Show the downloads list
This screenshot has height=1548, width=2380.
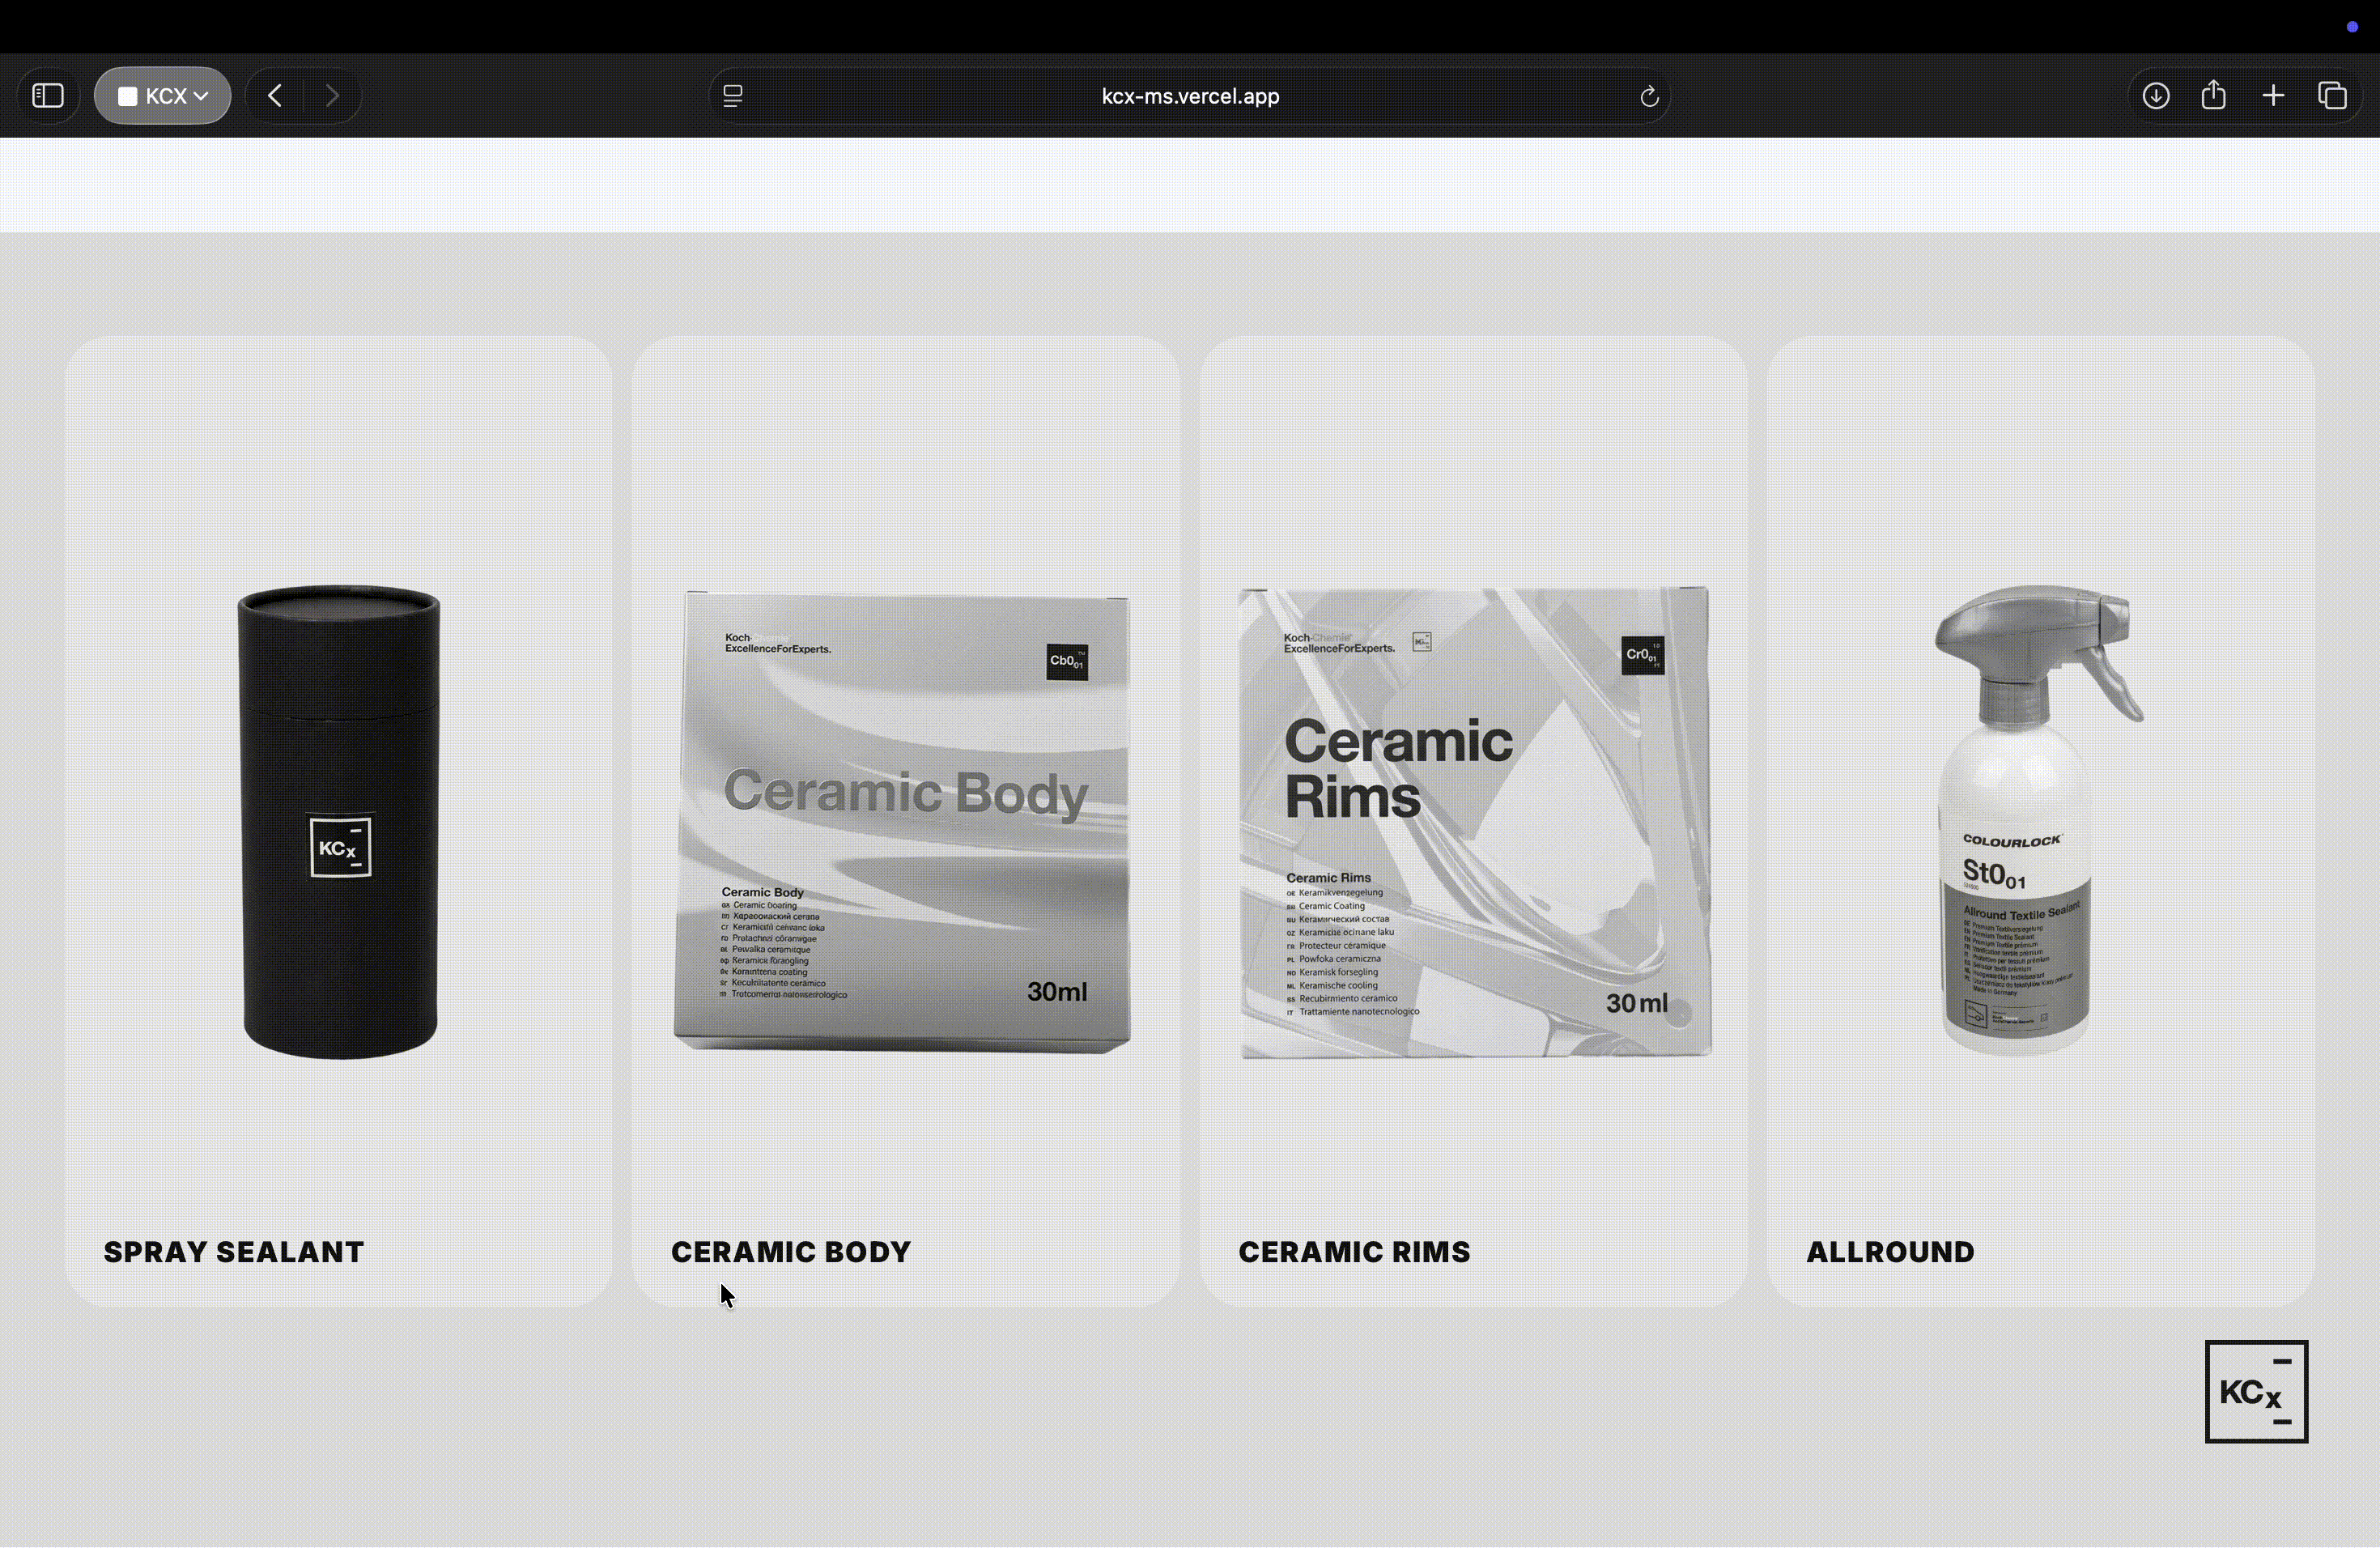2156,96
